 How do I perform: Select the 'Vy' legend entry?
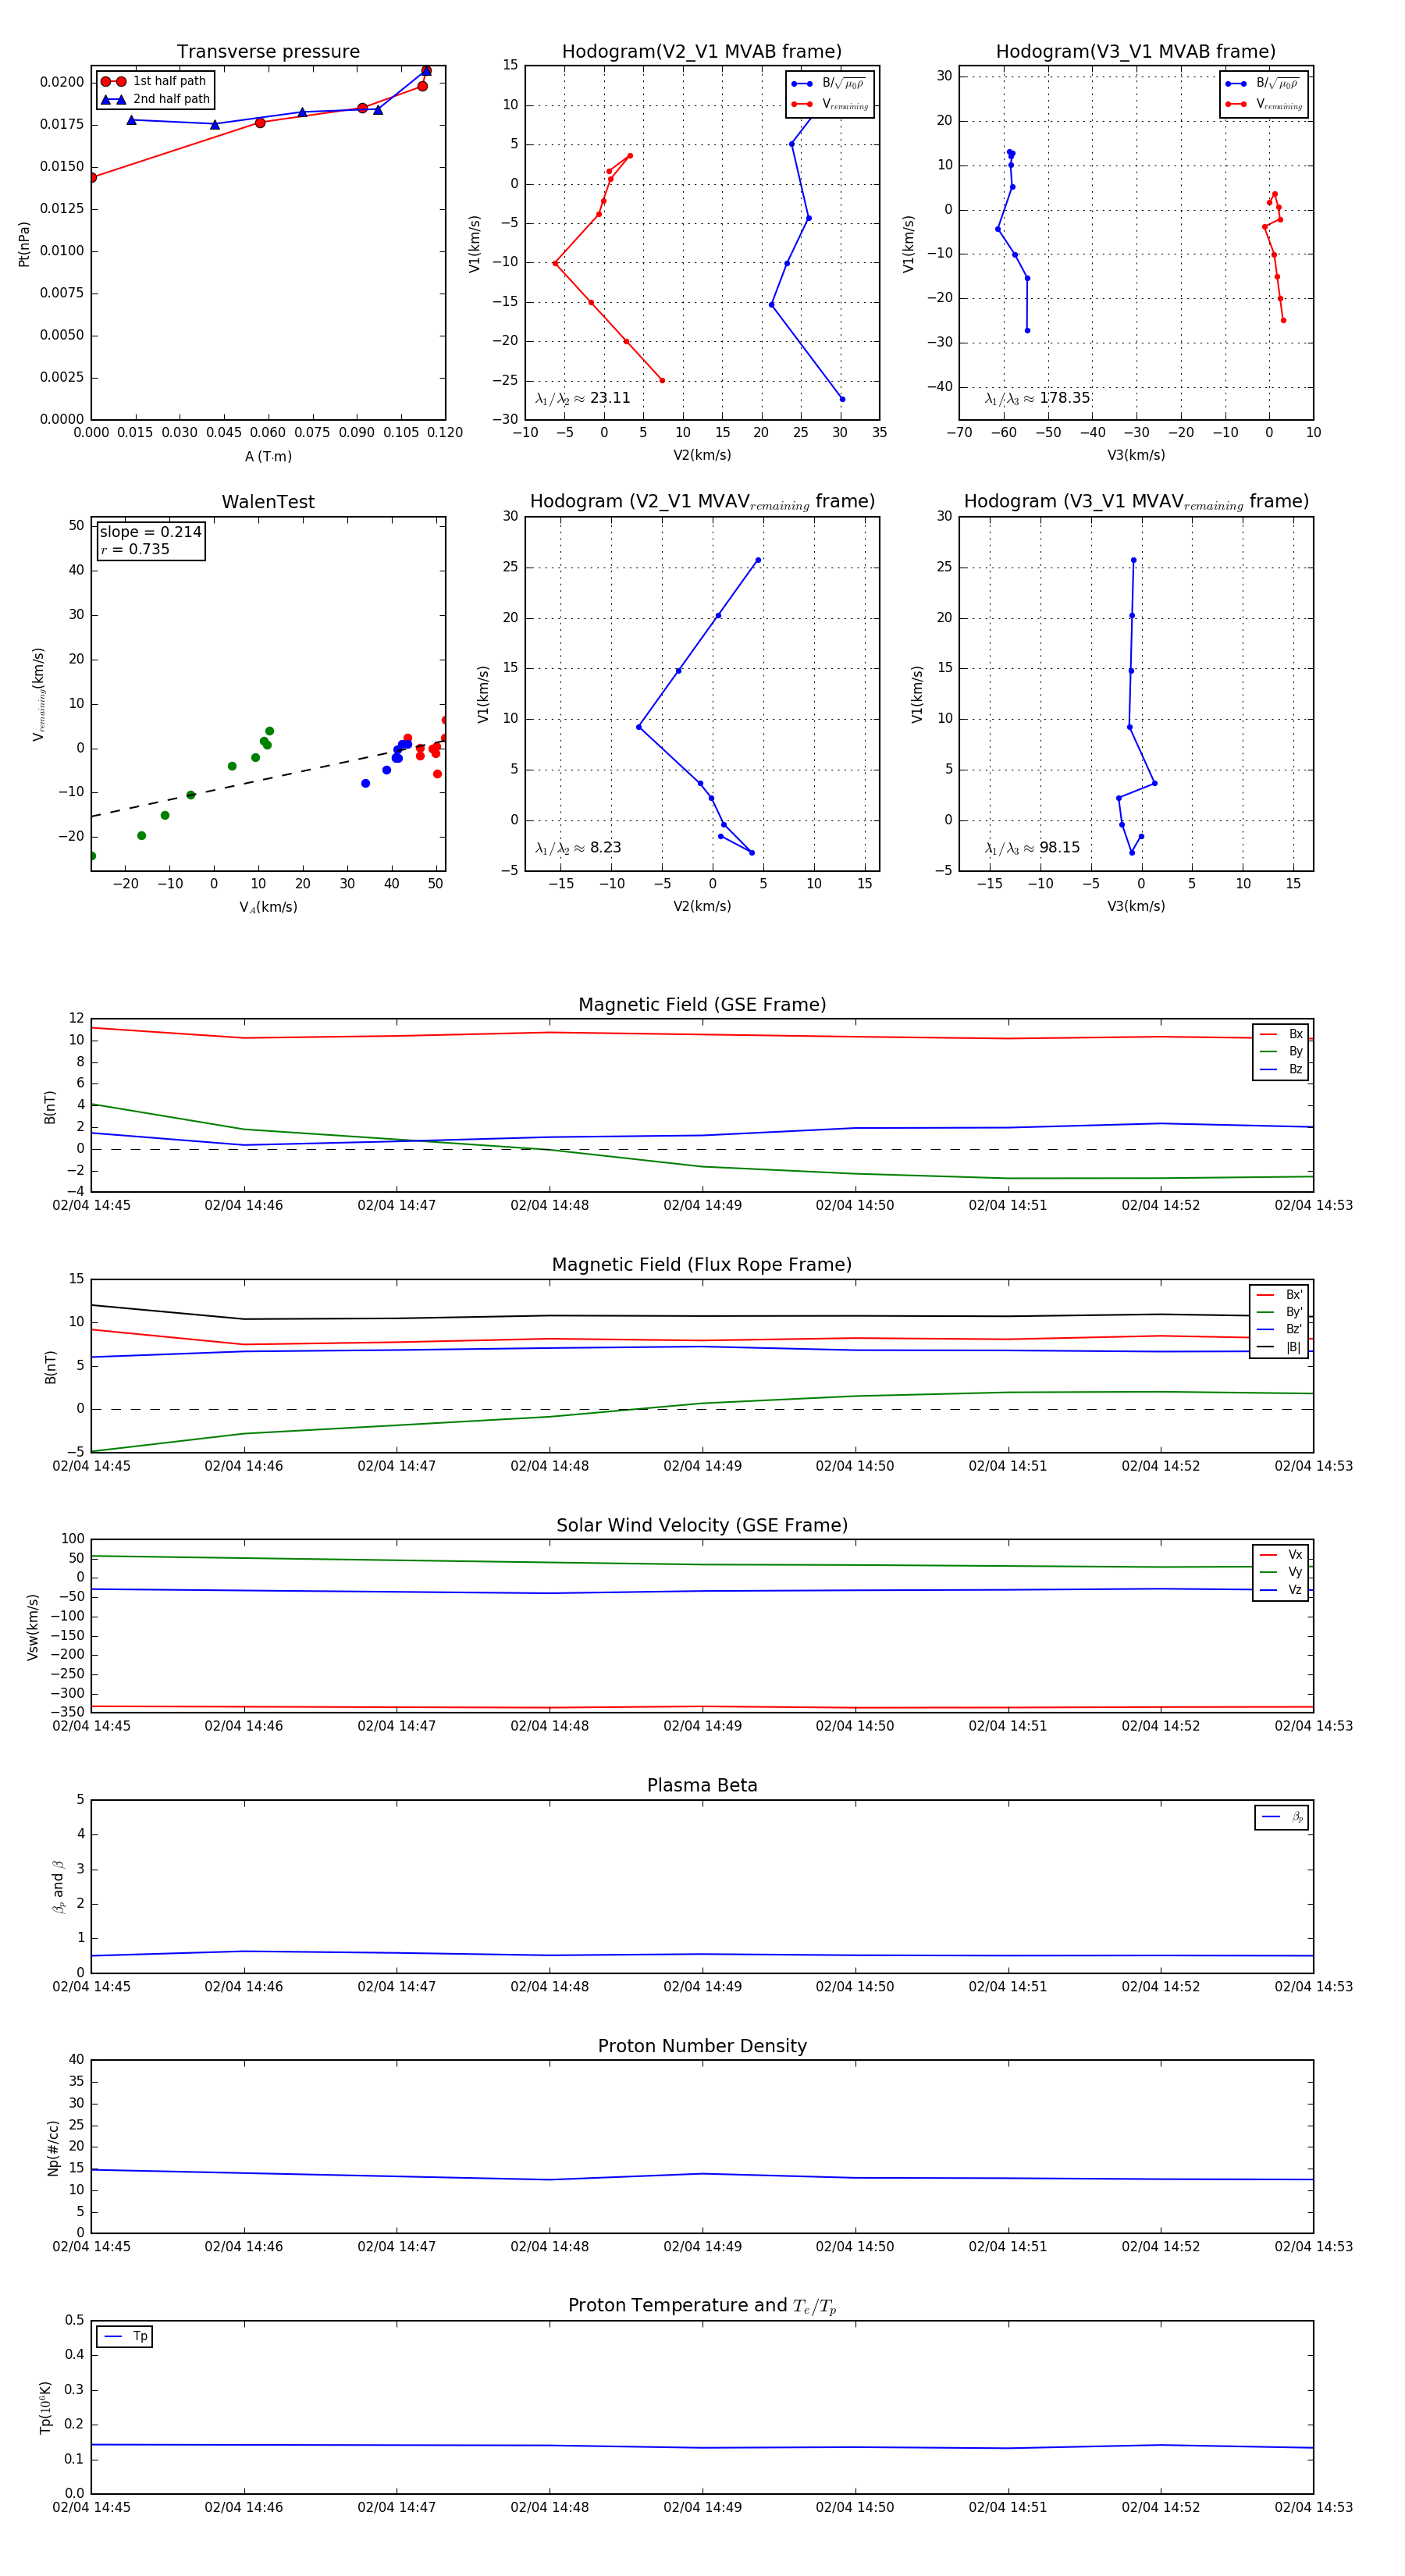point(1281,1572)
